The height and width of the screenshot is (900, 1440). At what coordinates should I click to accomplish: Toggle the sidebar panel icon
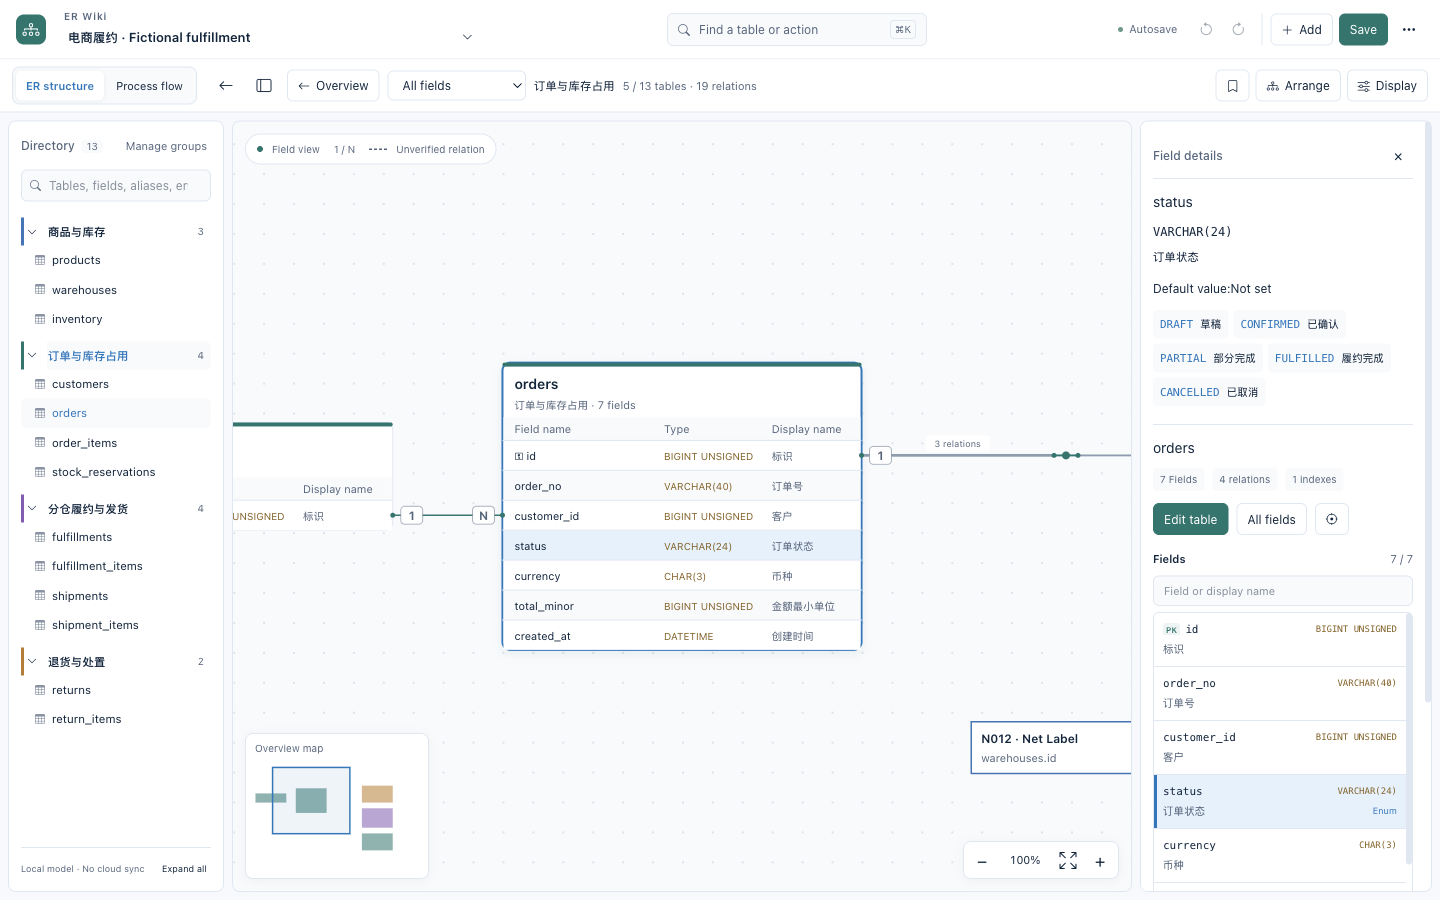coord(264,86)
